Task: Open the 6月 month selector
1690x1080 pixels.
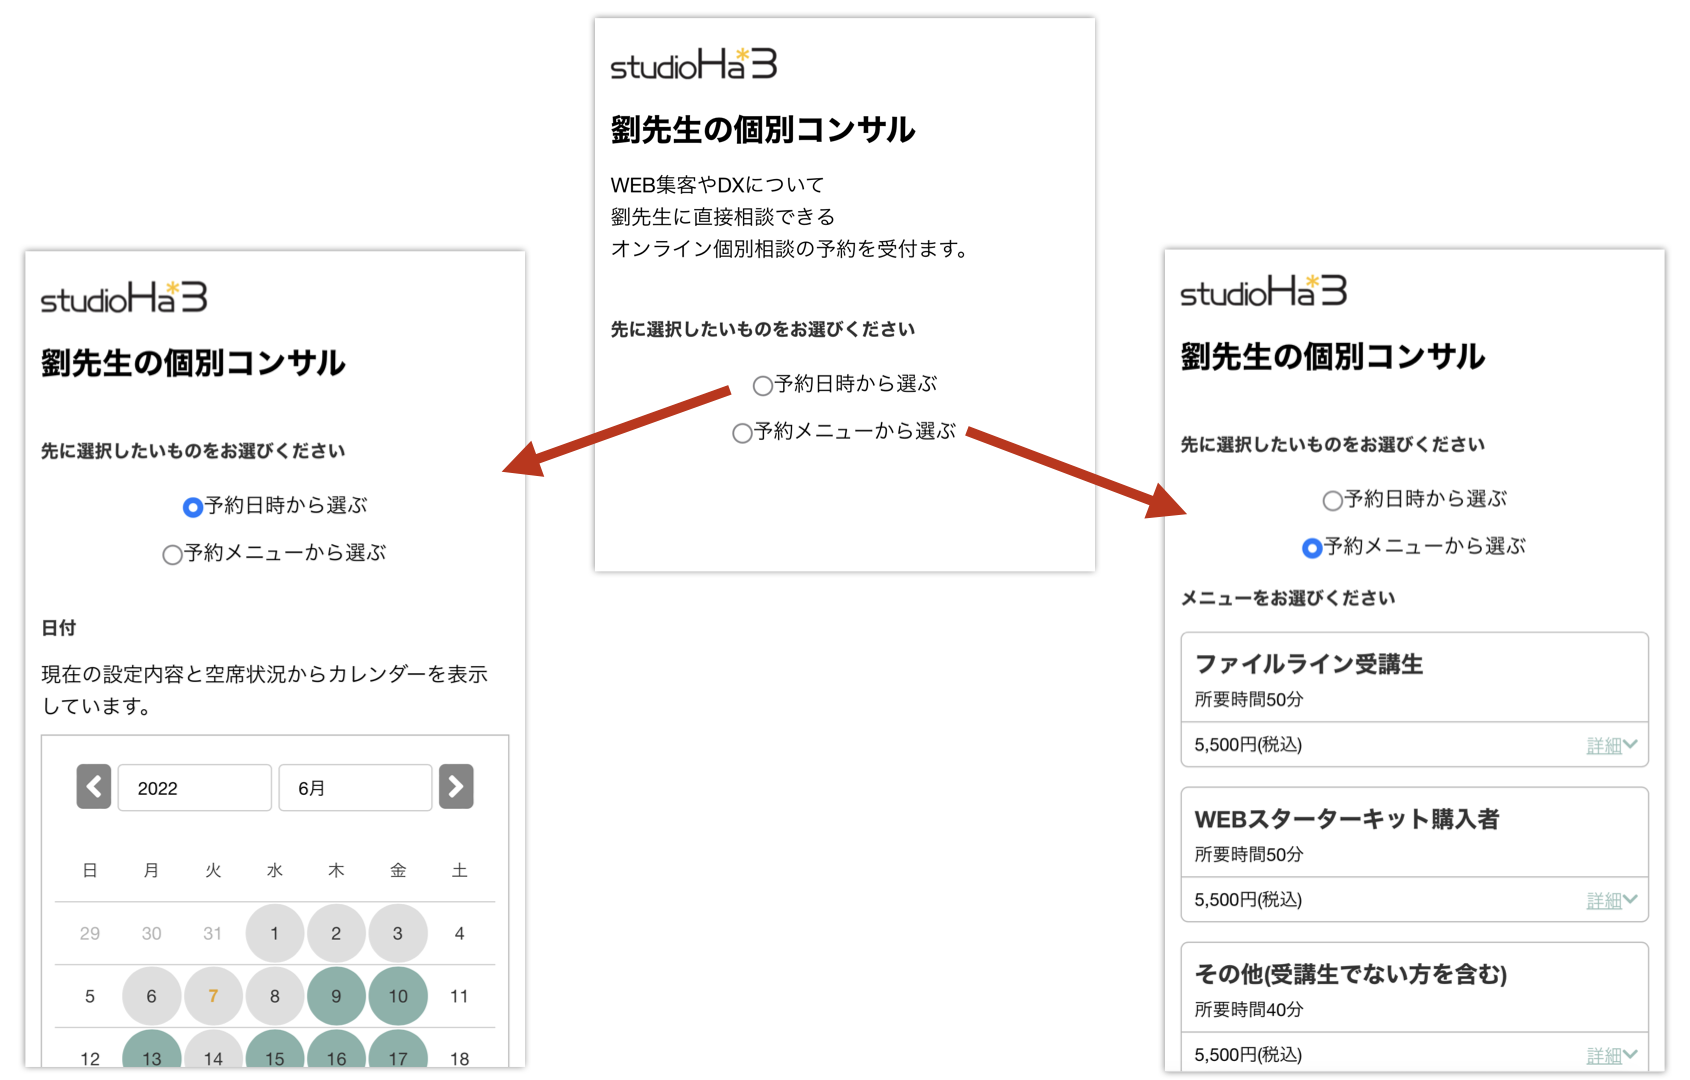Action: point(355,788)
